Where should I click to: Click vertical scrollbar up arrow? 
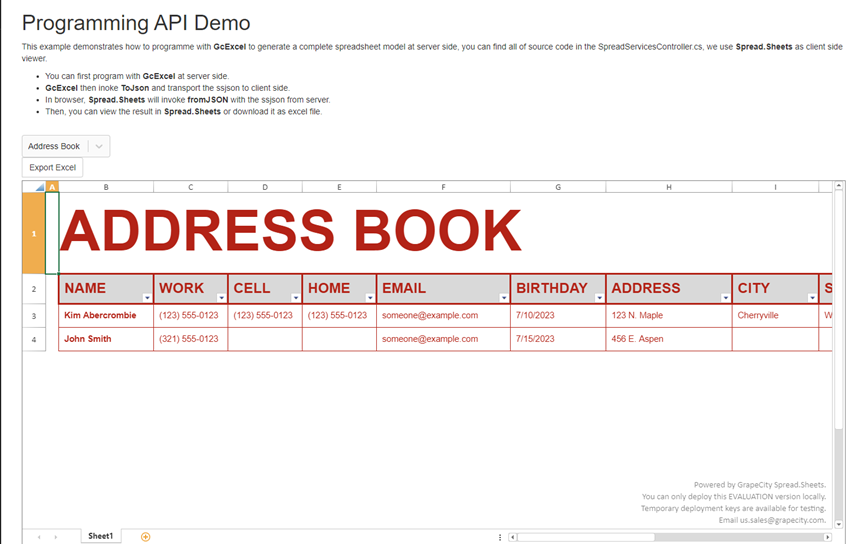839,186
